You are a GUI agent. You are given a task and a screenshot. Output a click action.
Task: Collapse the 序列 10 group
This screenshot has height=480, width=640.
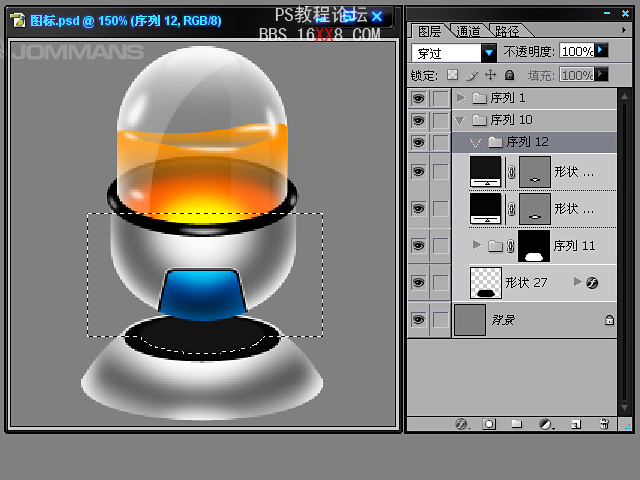click(x=460, y=120)
